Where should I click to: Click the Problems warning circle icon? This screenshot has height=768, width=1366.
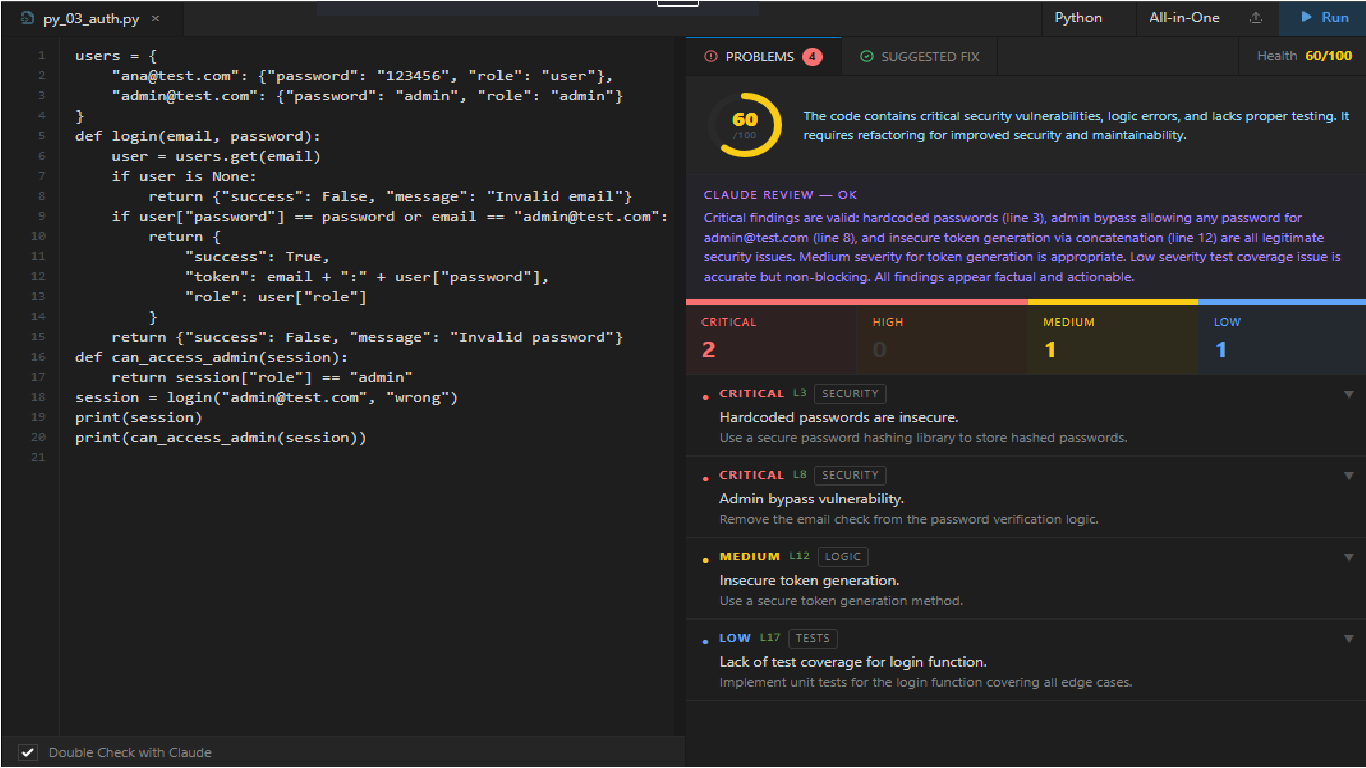coord(711,57)
